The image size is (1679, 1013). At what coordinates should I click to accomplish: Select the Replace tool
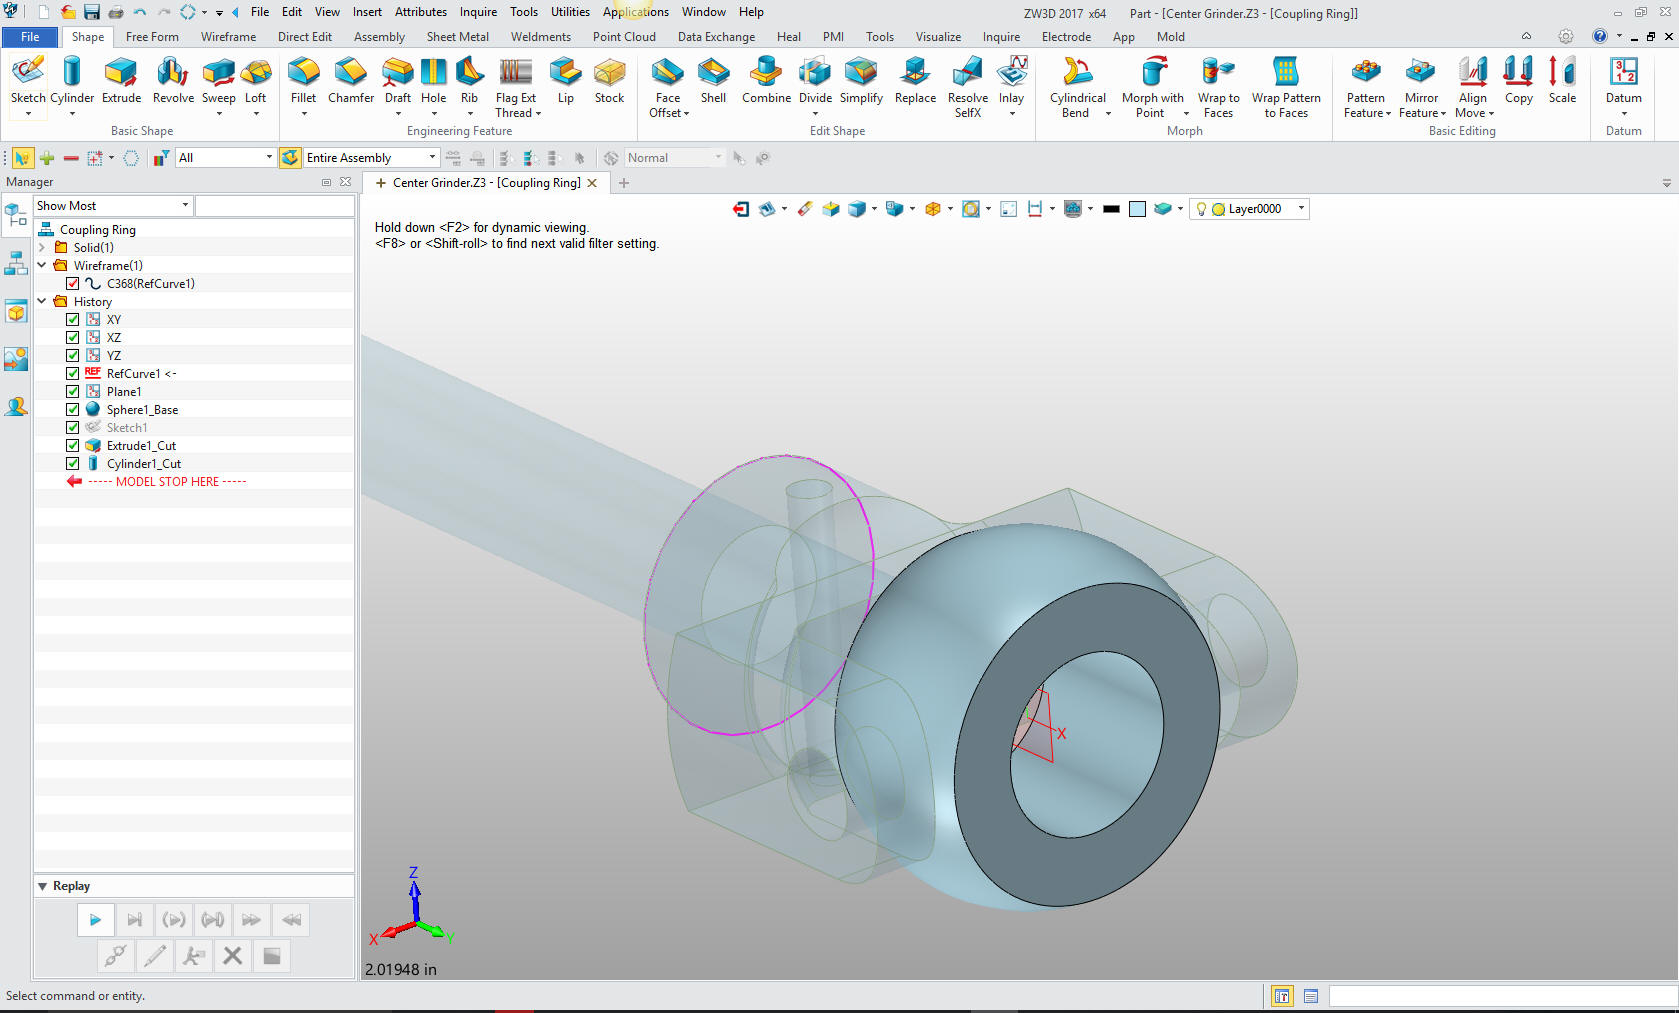pyautogui.click(x=915, y=80)
